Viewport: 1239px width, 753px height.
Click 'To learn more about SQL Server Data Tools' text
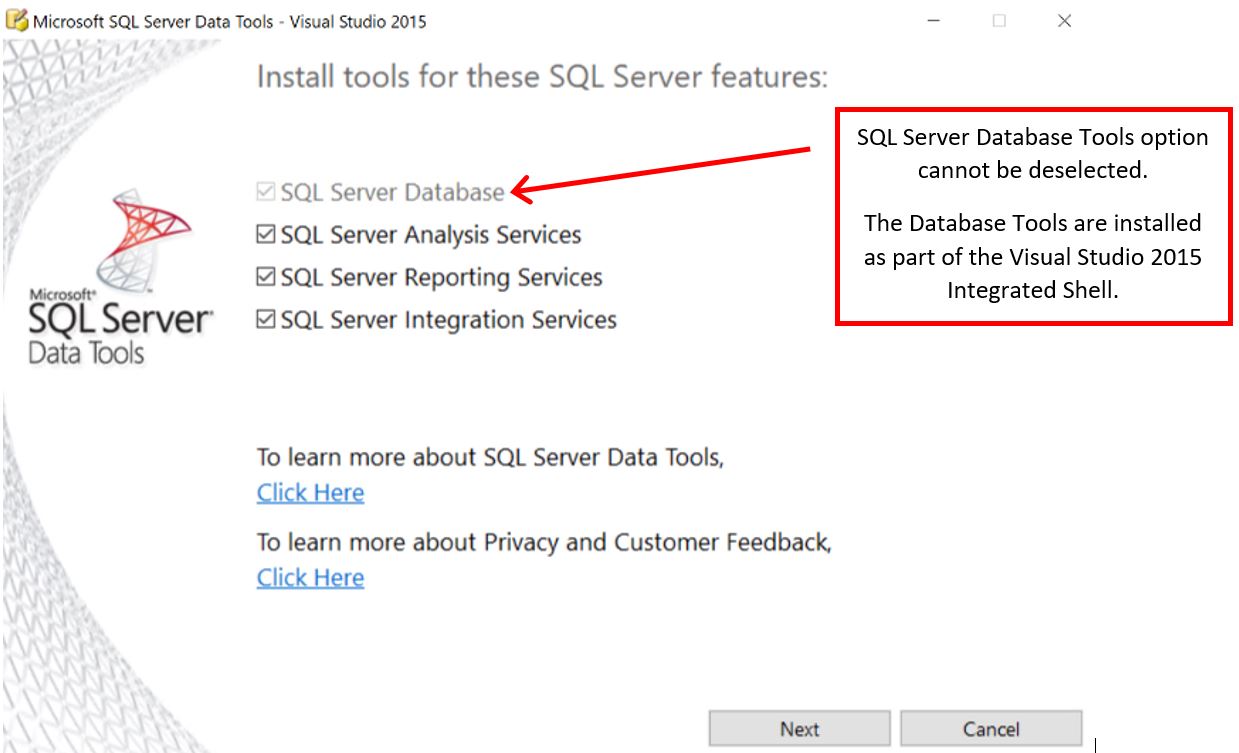pyautogui.click(x=490, y=457)
